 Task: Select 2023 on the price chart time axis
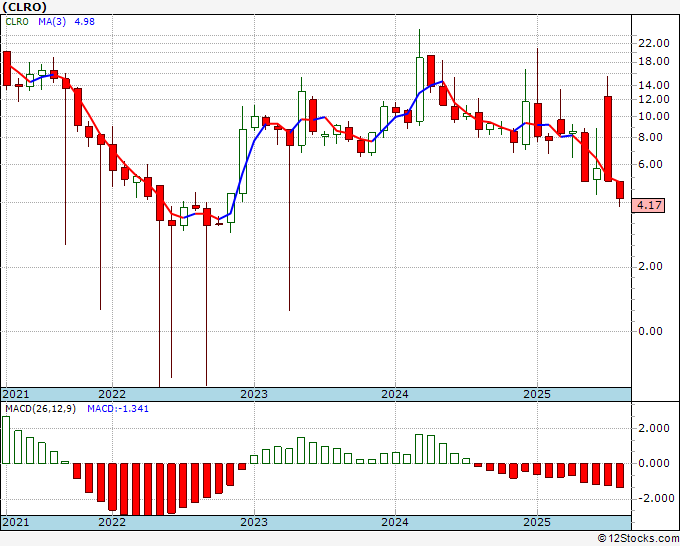point(253,395)
